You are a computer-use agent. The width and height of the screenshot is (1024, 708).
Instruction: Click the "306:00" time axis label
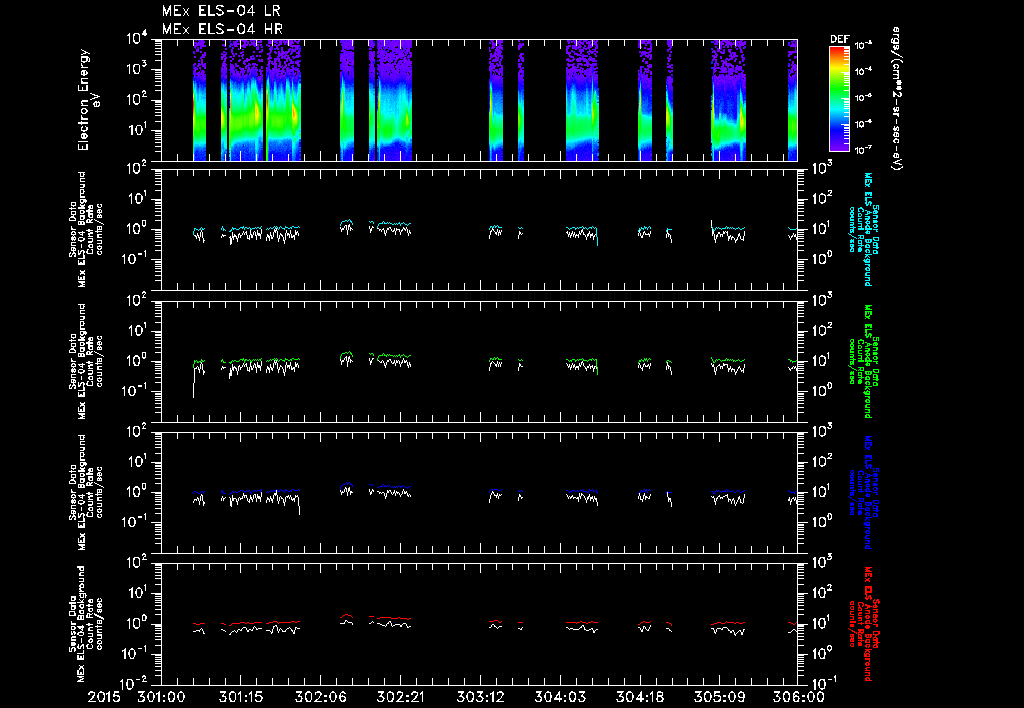(799, 698)
